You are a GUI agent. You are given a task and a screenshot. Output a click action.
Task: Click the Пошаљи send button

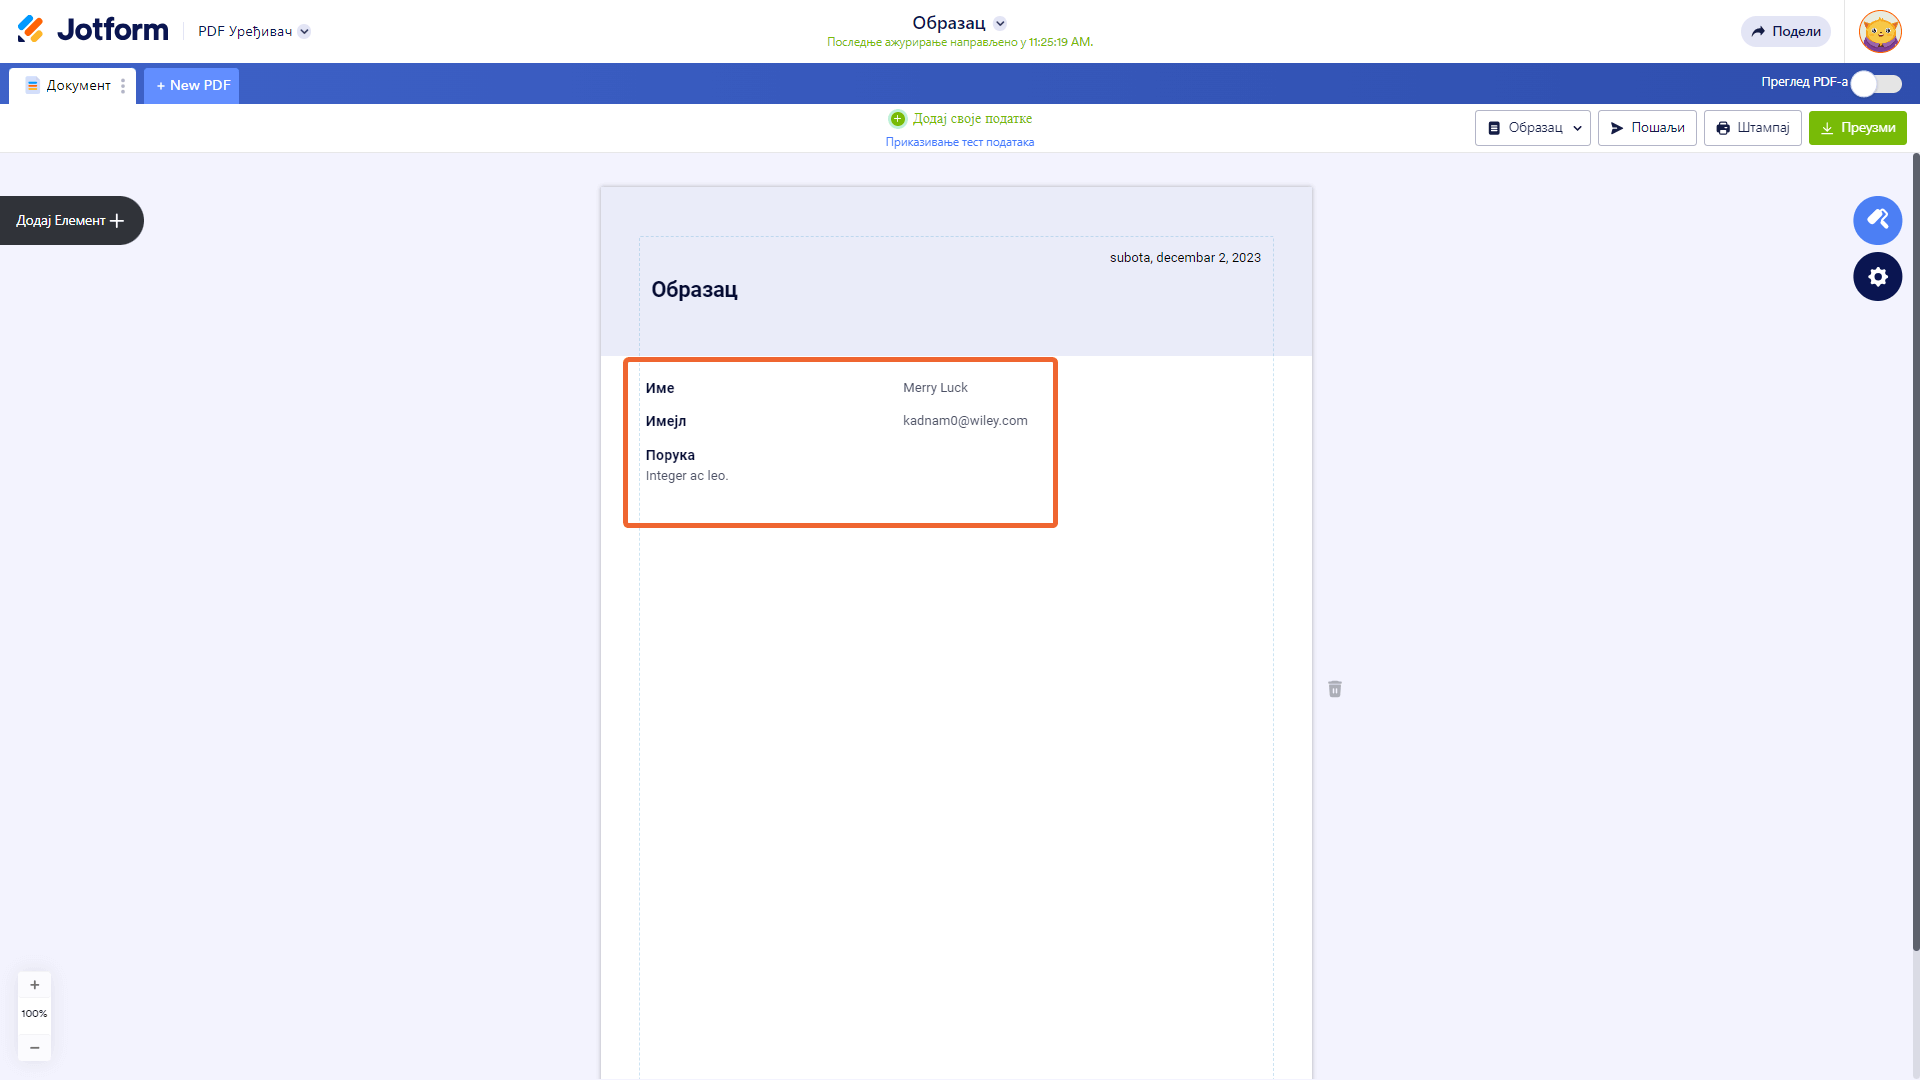click(1646, 128)
